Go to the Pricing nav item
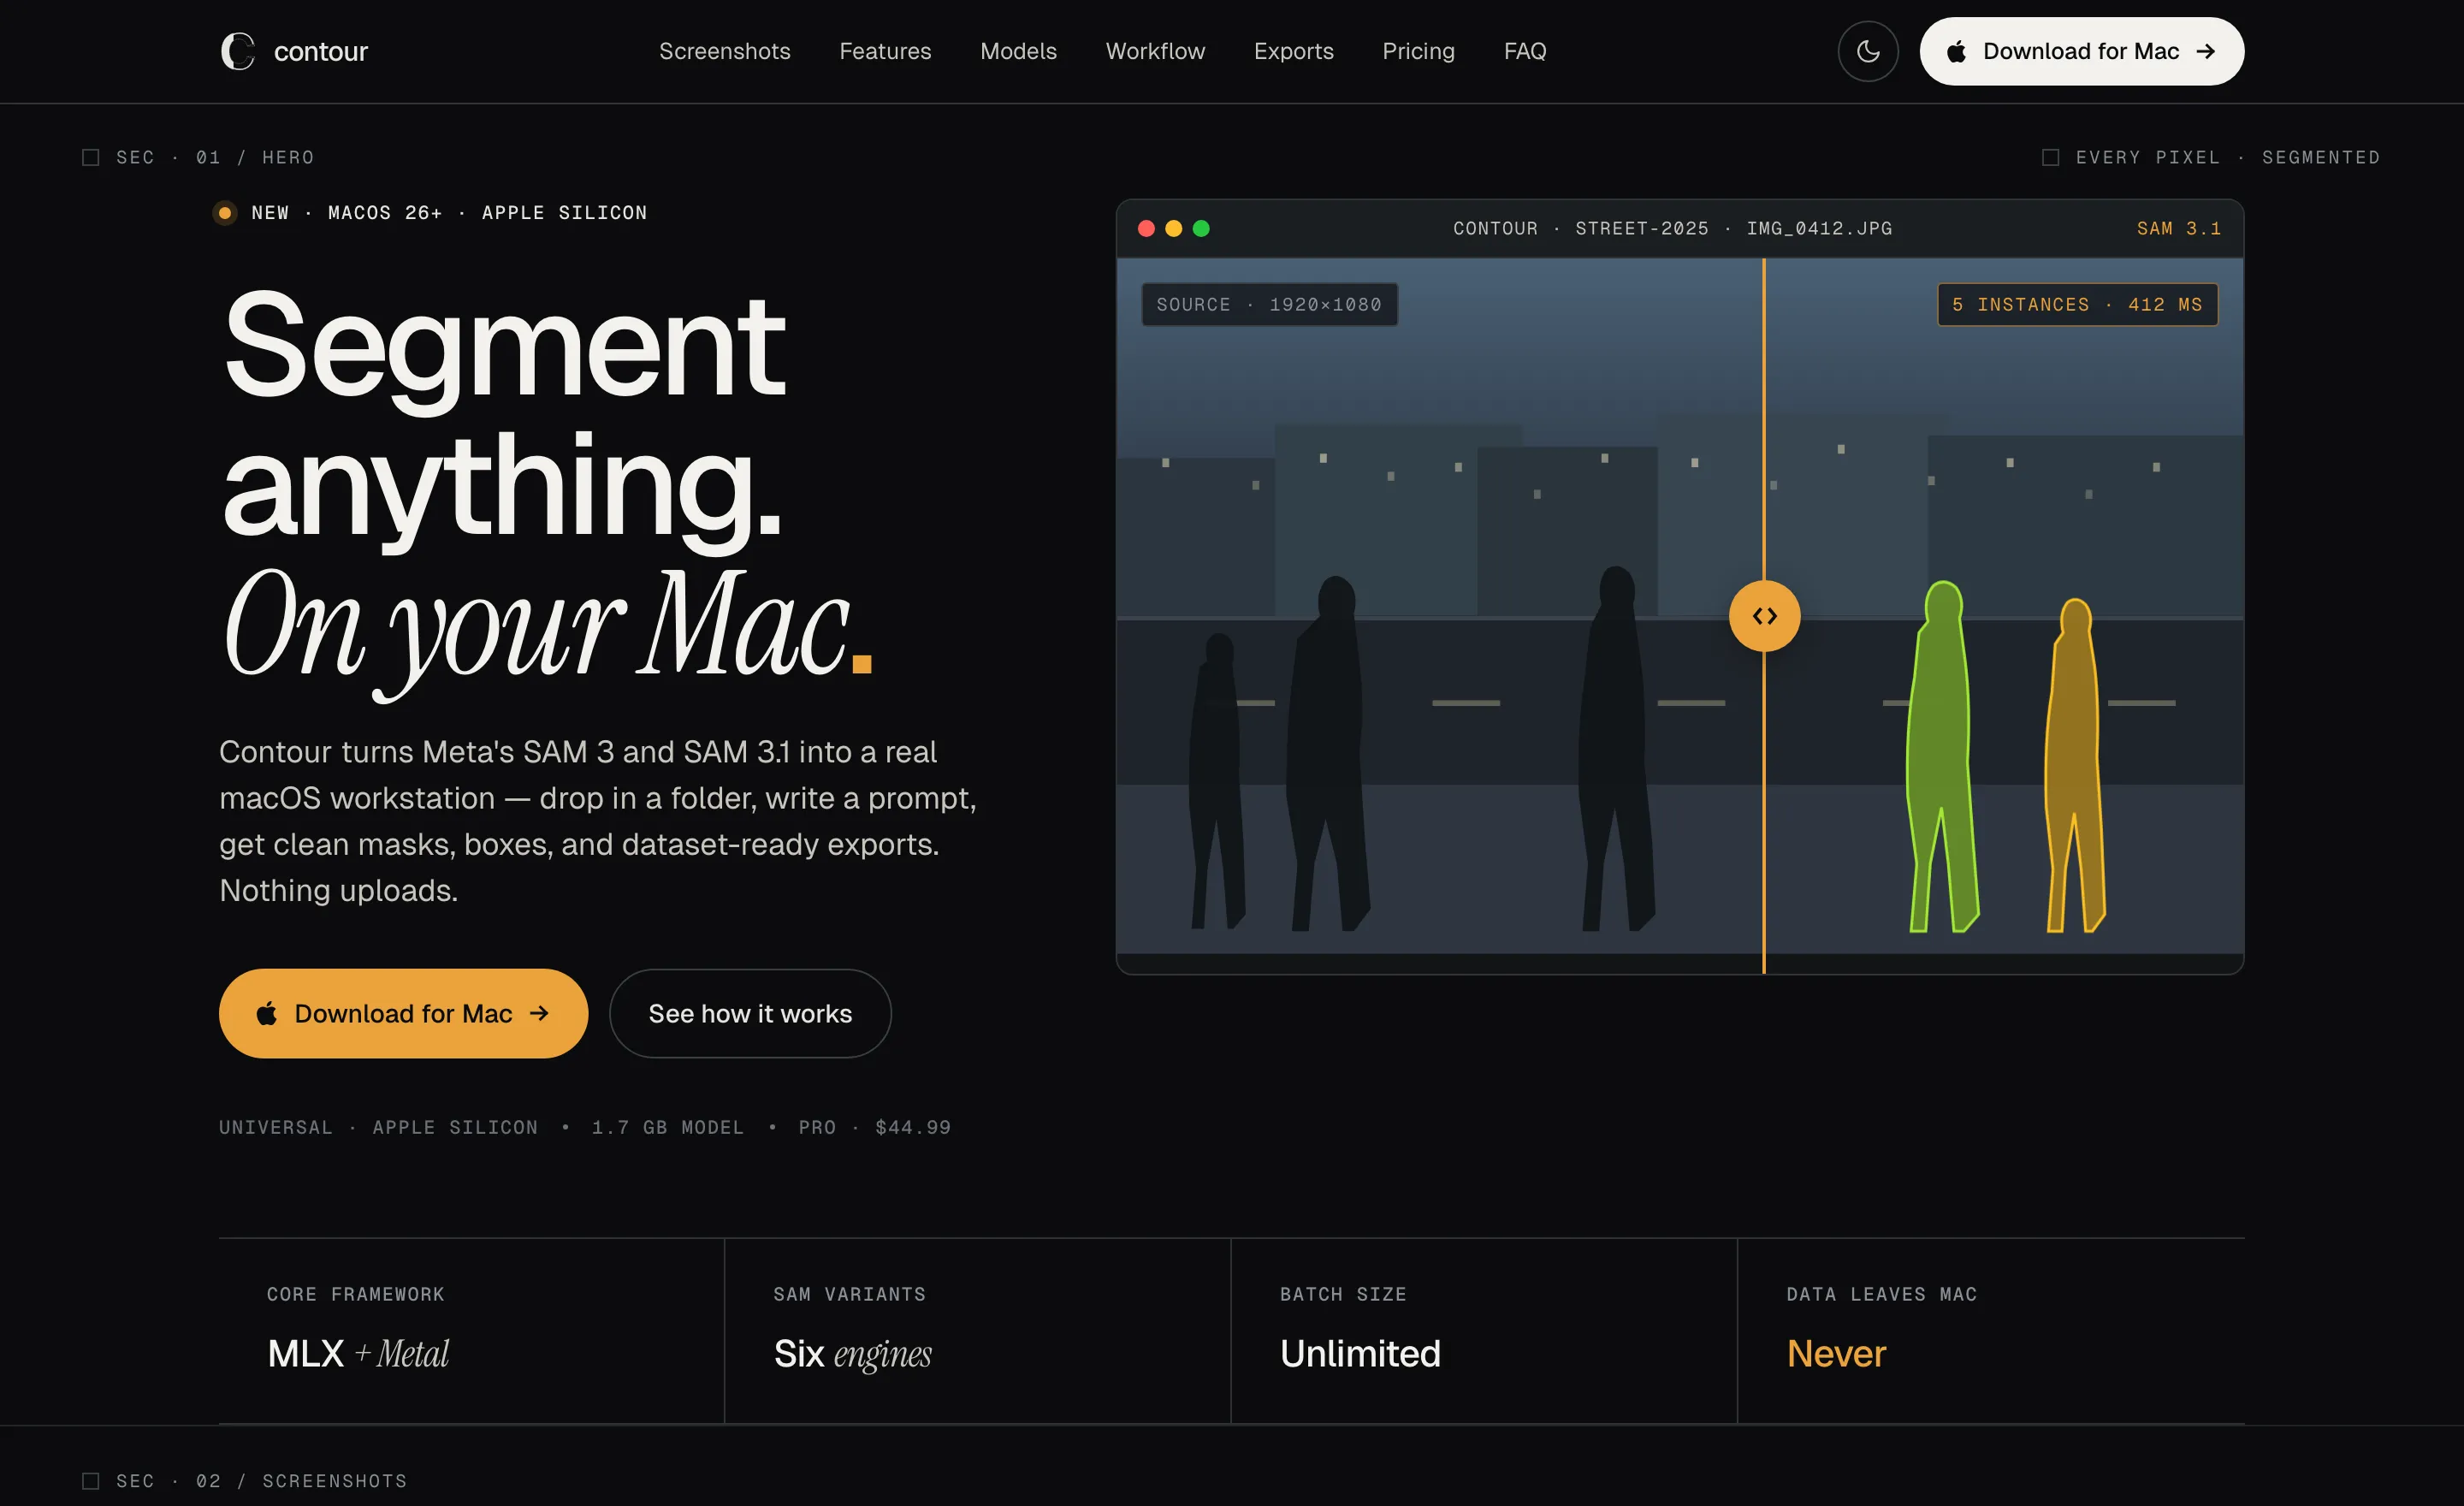Image resolution: width=2464 pixels, height=1506 pixels. coord(1418,51)
